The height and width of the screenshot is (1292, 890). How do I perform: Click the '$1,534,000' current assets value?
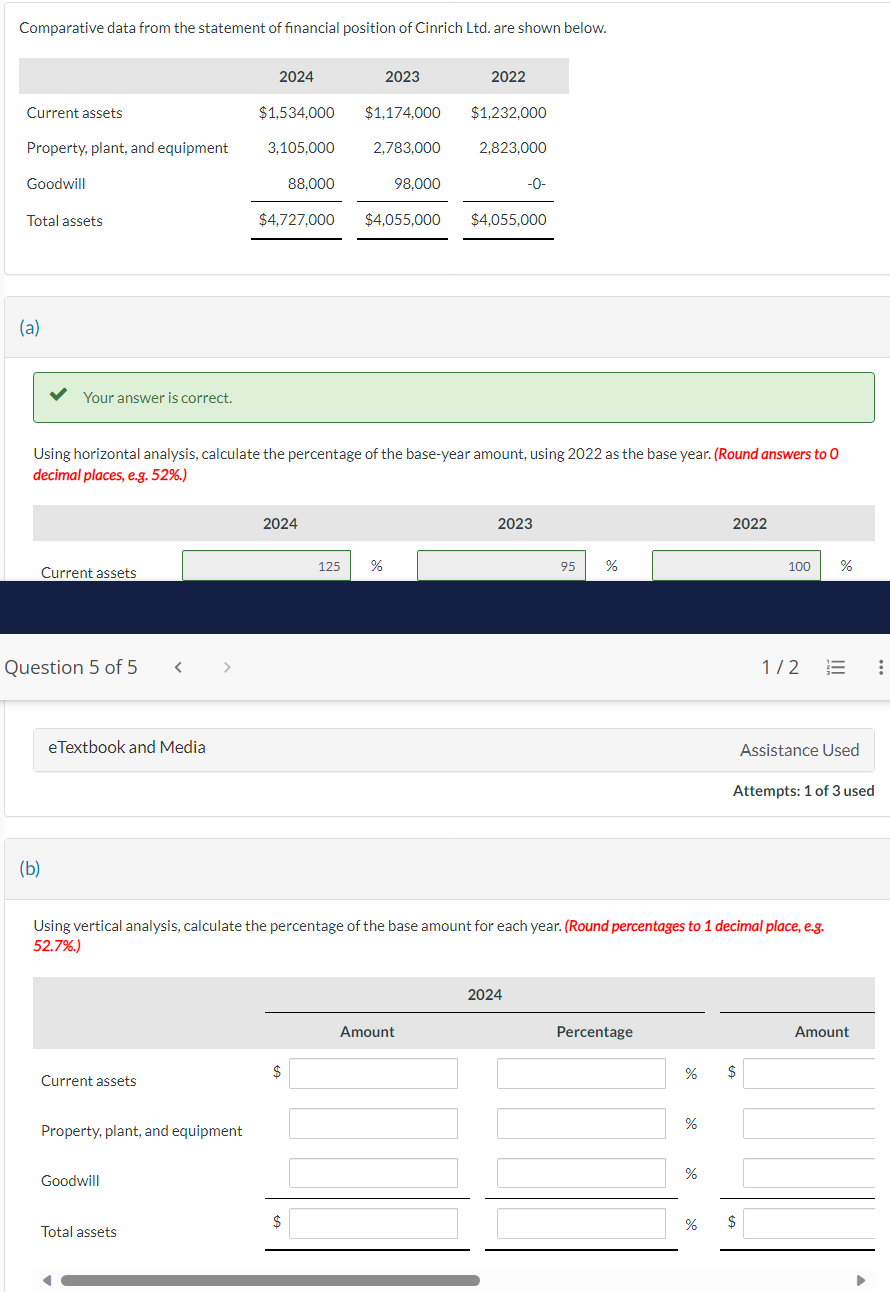coord(296,112)
